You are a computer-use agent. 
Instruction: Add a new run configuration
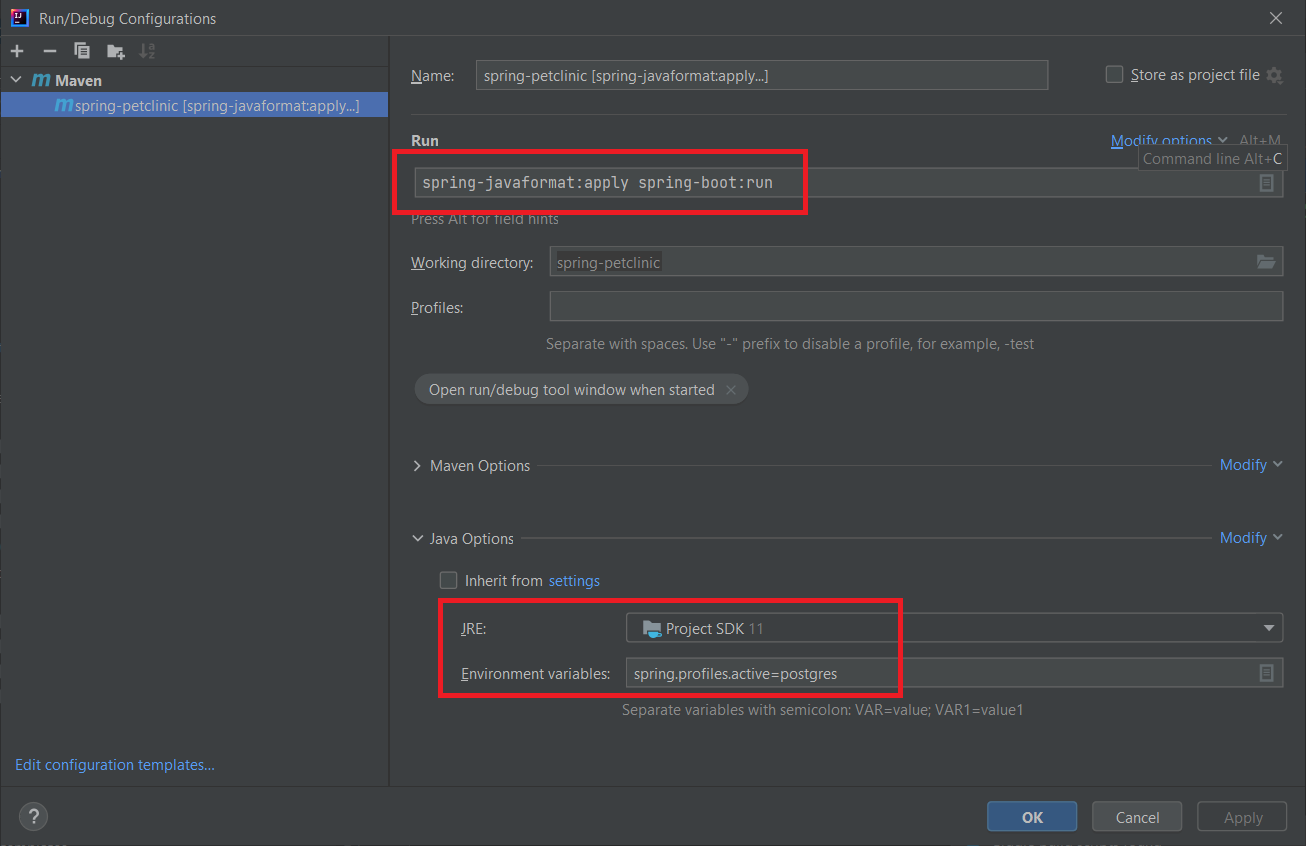point(17,51)
